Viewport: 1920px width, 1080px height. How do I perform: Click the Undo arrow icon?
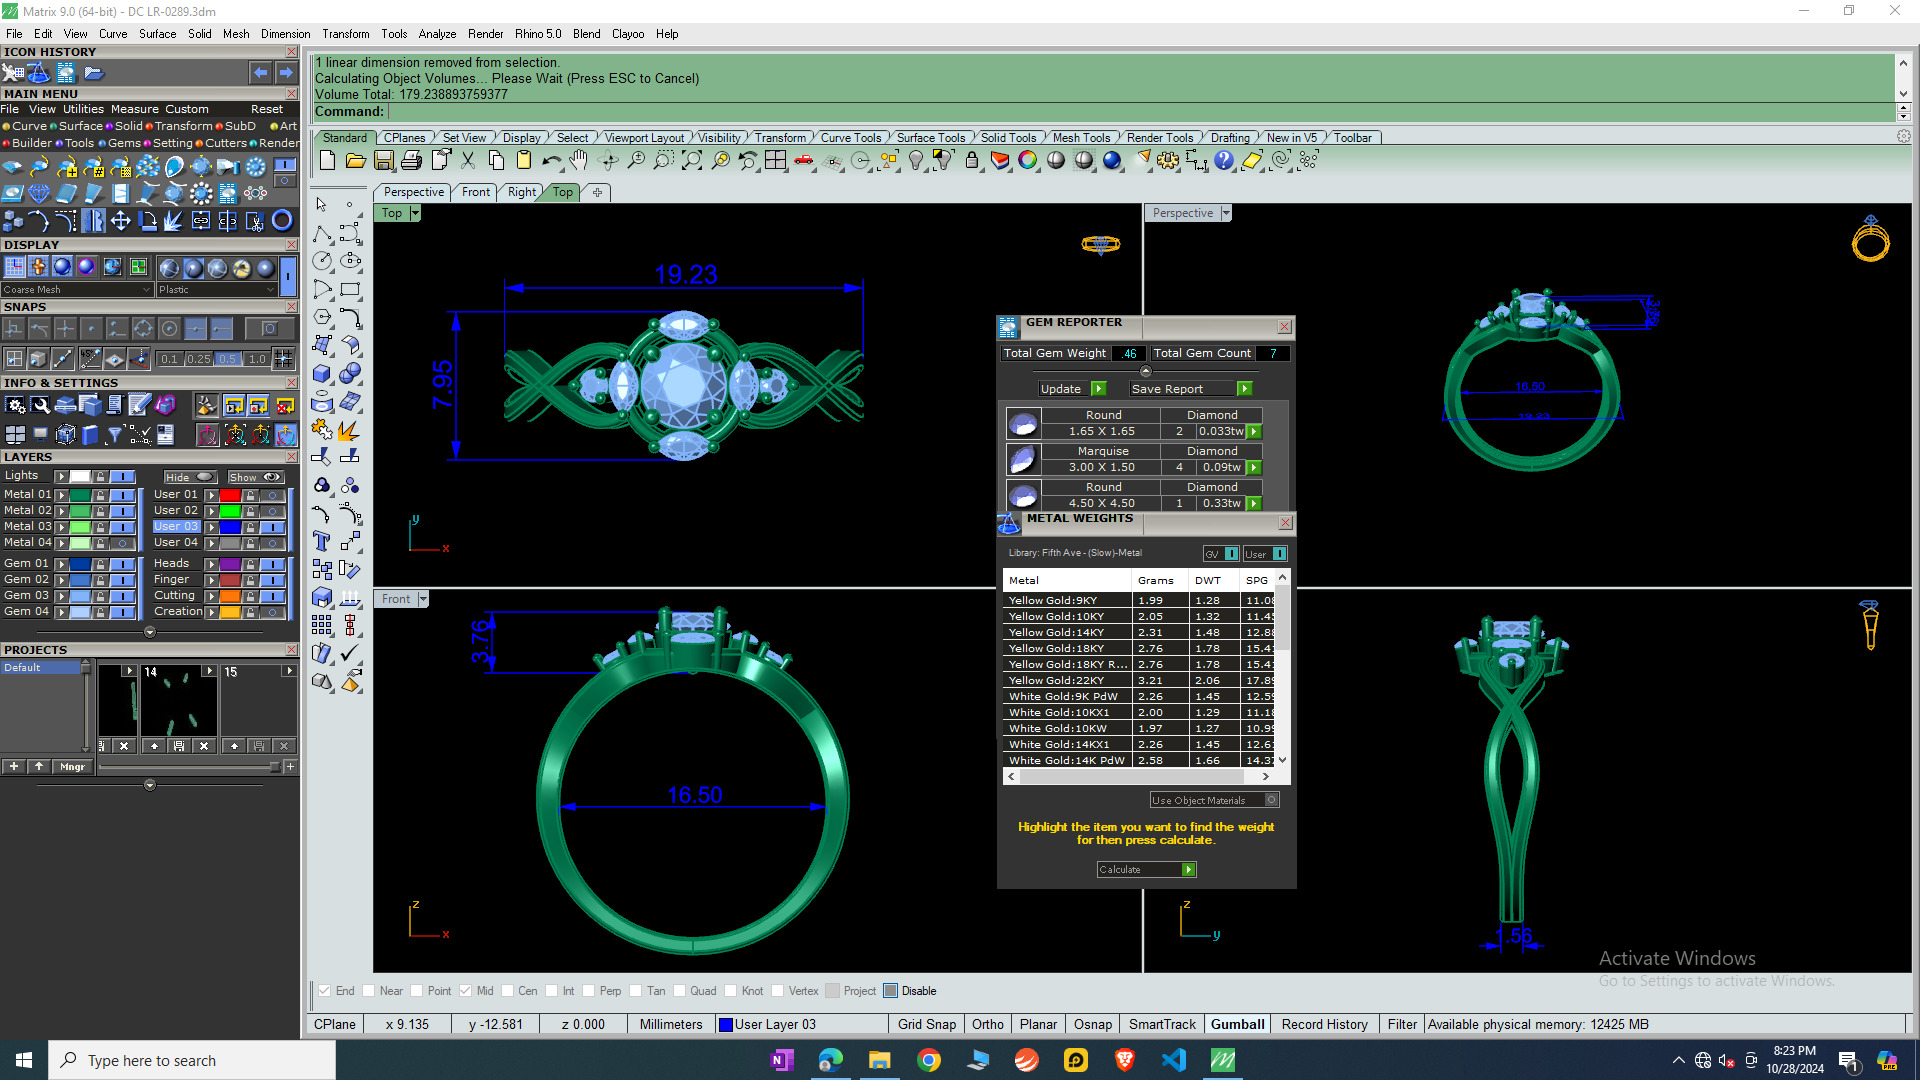click(551, 161)
